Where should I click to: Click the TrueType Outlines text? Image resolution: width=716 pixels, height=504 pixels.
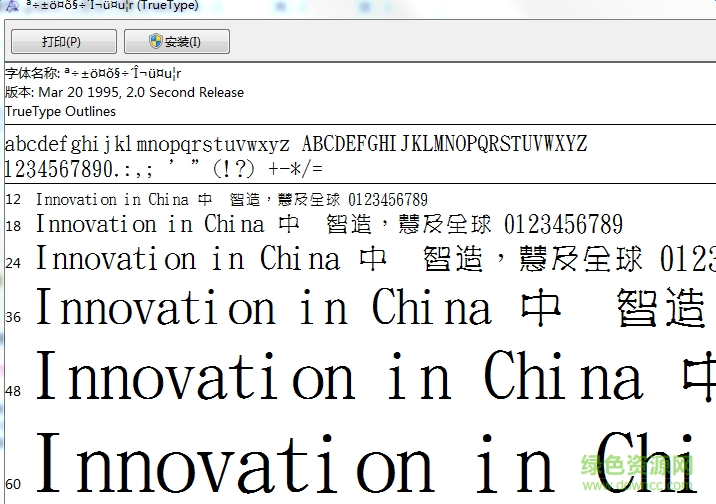61,111
